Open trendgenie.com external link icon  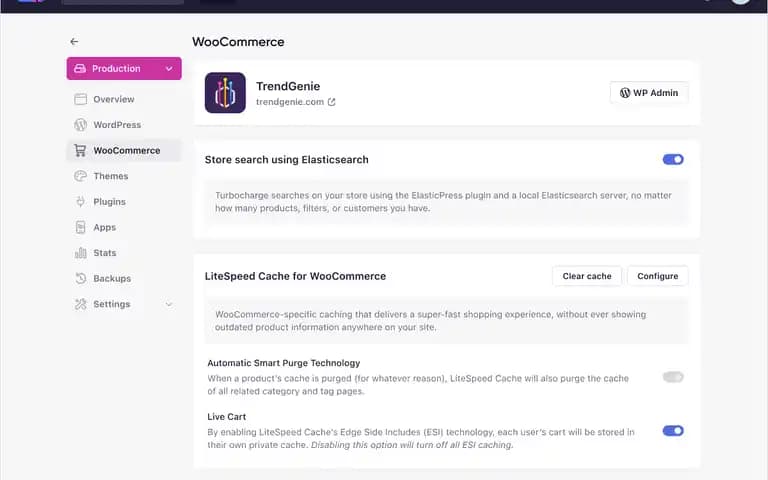click(x=332, y=102)
